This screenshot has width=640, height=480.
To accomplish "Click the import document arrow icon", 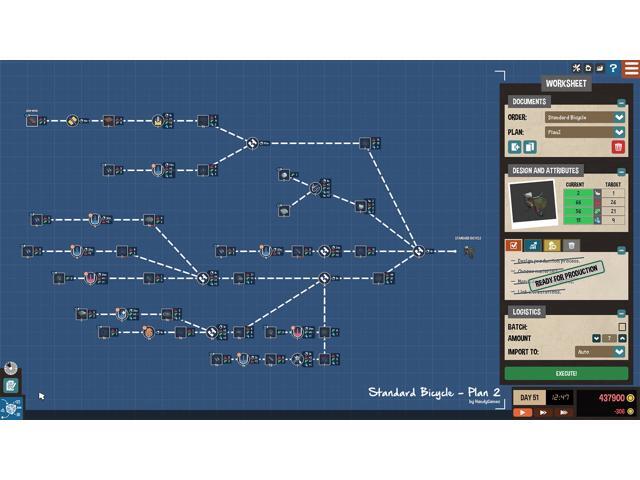I will point(515,147).
